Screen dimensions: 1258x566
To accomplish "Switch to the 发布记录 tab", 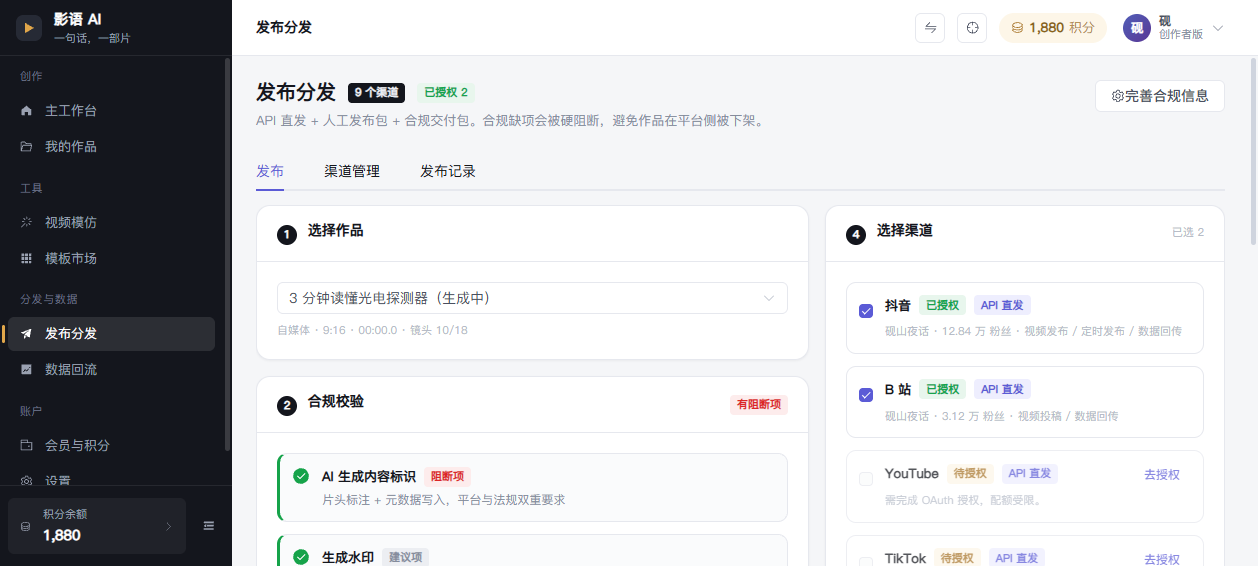I will pyautogui.click(x=448, y=171).
